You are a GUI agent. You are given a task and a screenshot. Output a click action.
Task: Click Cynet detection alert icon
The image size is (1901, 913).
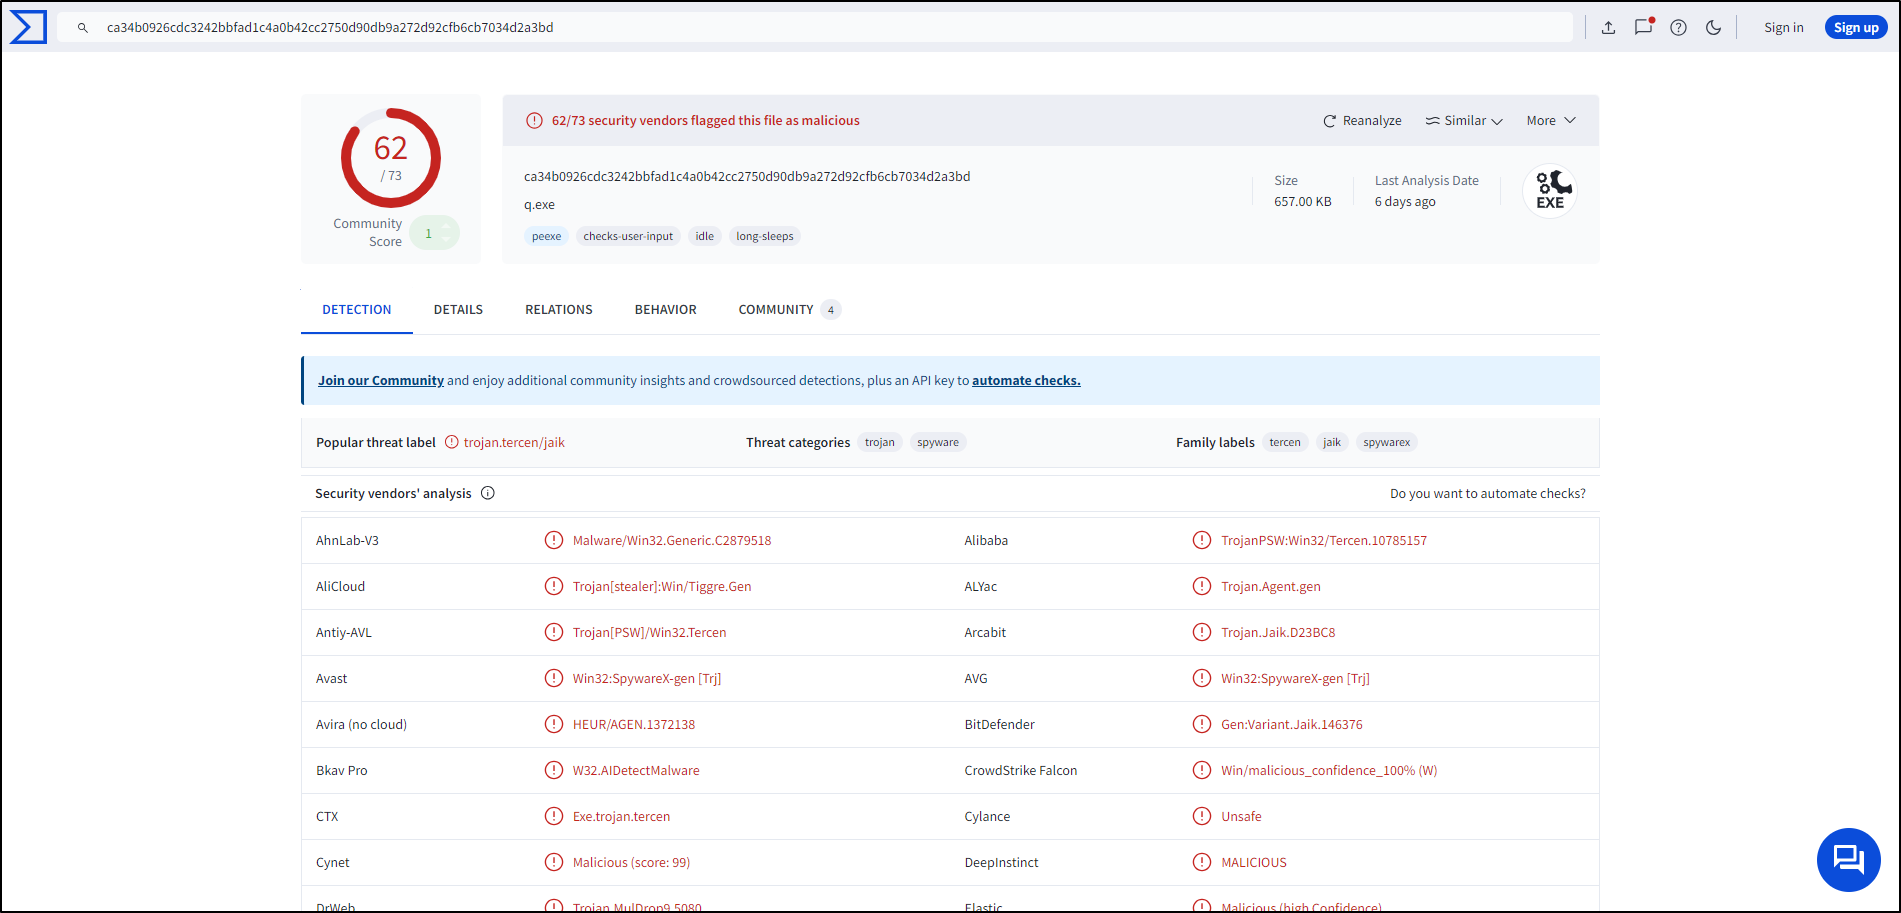click(554, 862)
